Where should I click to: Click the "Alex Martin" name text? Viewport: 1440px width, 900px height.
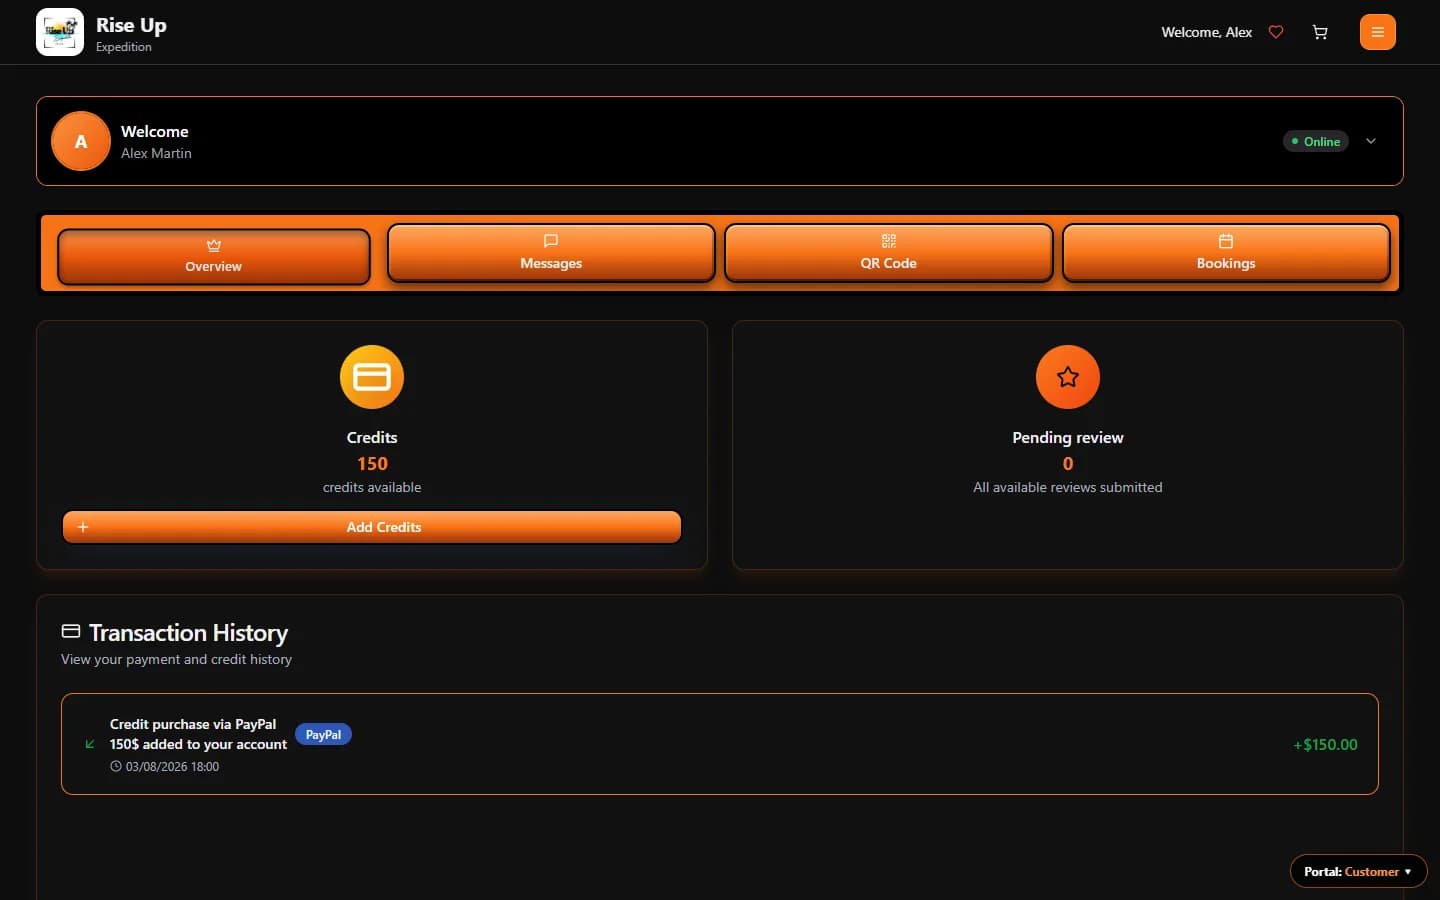pos(156,153)
